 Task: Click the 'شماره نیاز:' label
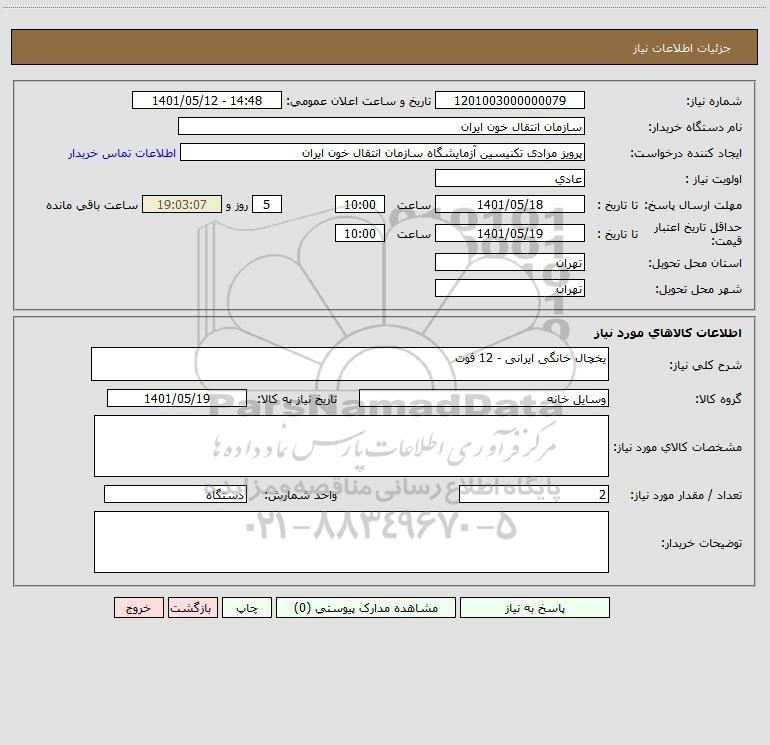(x=714, y=102)
